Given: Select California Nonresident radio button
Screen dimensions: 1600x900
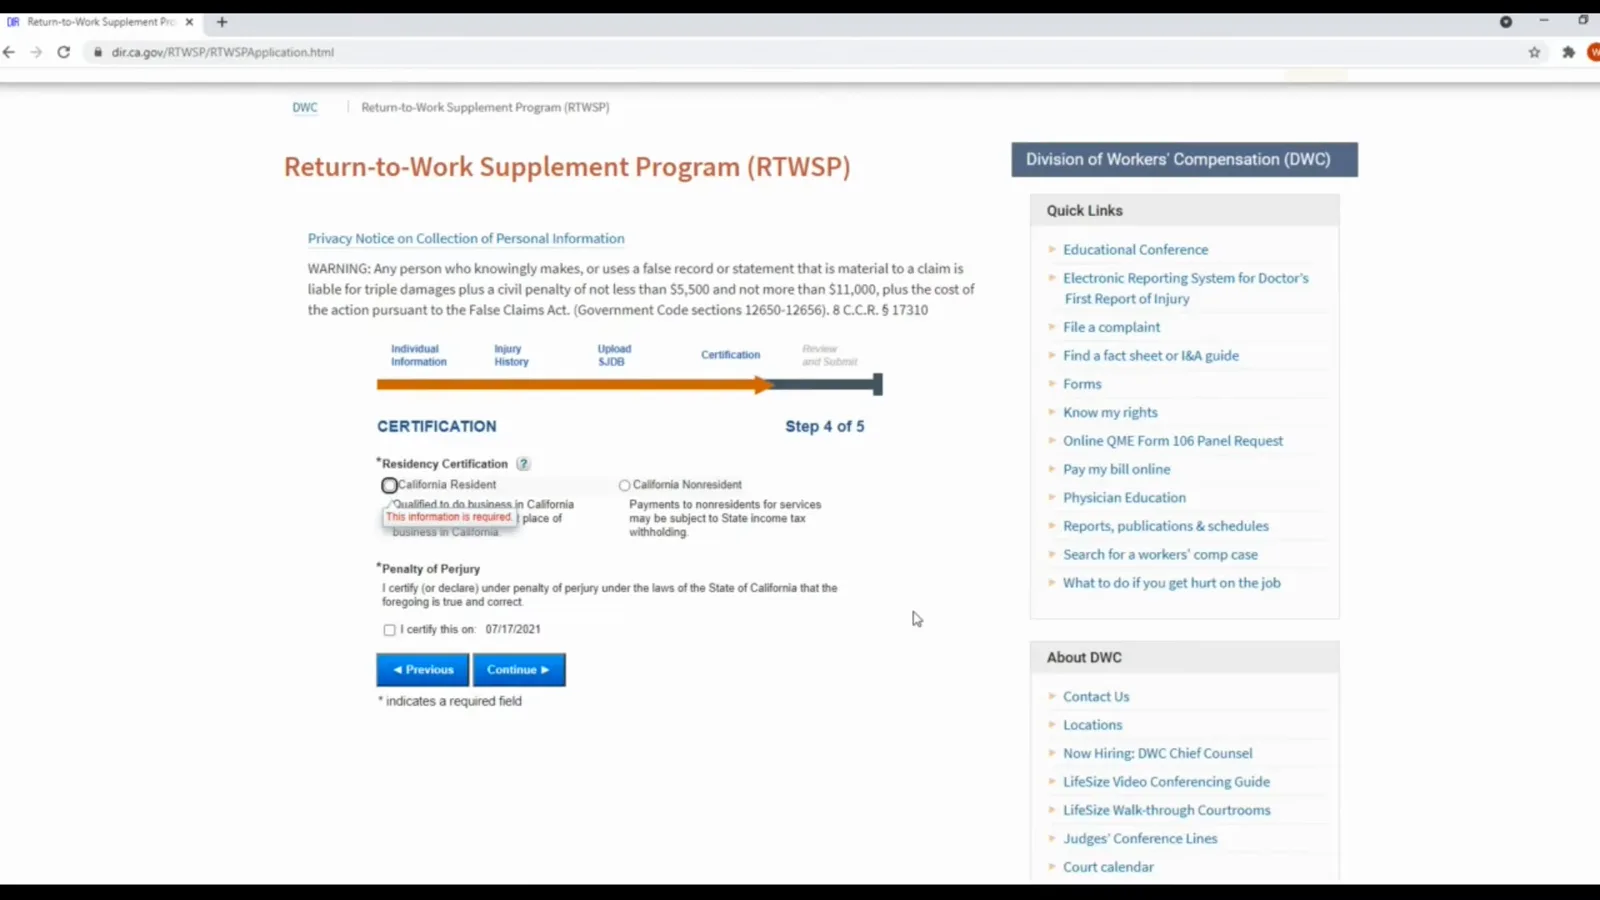Looking at the screenshot, I should pyautogui.click(x=624, y=485).
